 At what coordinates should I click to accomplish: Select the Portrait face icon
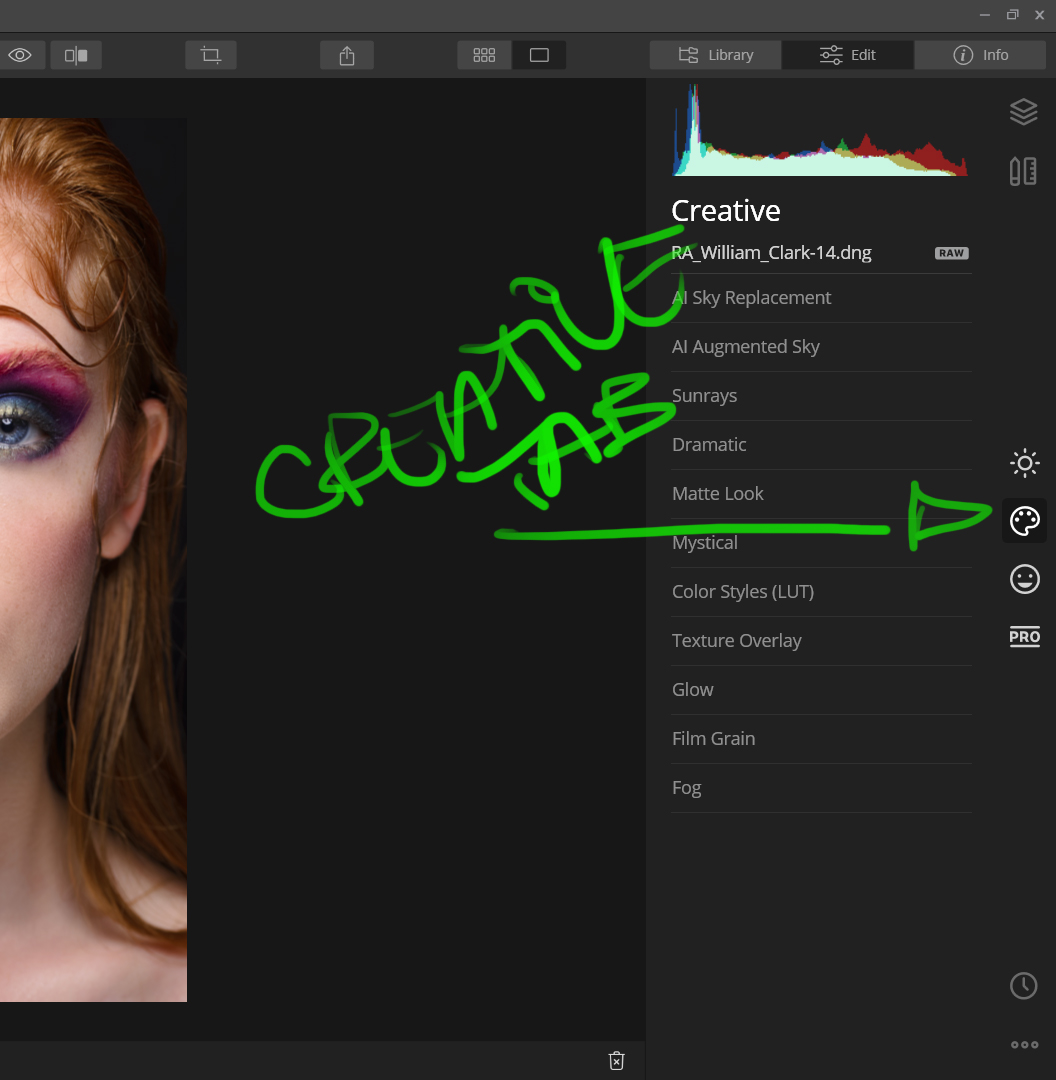(1024, 579)
